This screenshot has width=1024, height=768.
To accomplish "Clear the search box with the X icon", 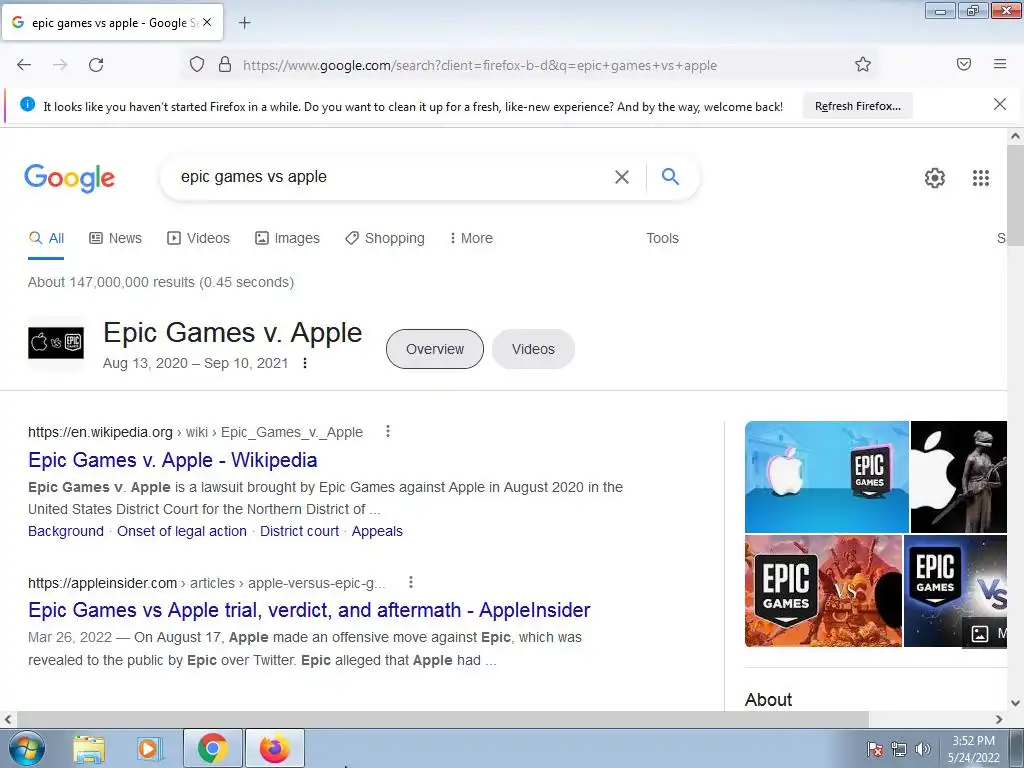I will (x=622, y=177).
